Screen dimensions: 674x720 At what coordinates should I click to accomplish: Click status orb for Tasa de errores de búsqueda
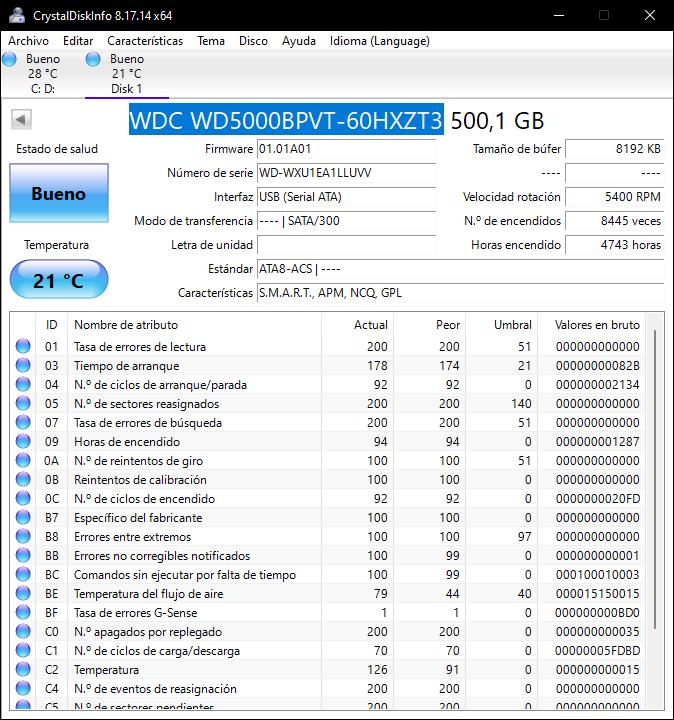(23, 422)
